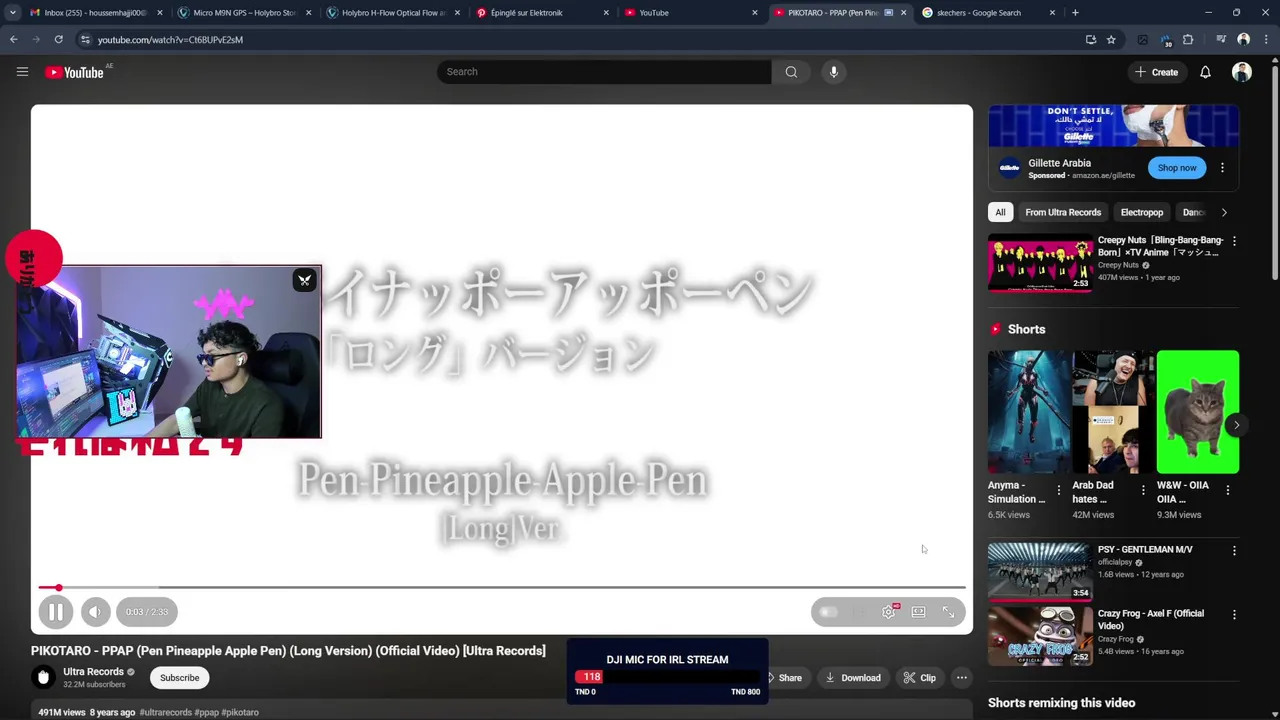Open options for W&W OIIA short
Screen dimensions: 1280x720
click(1228, 491)
